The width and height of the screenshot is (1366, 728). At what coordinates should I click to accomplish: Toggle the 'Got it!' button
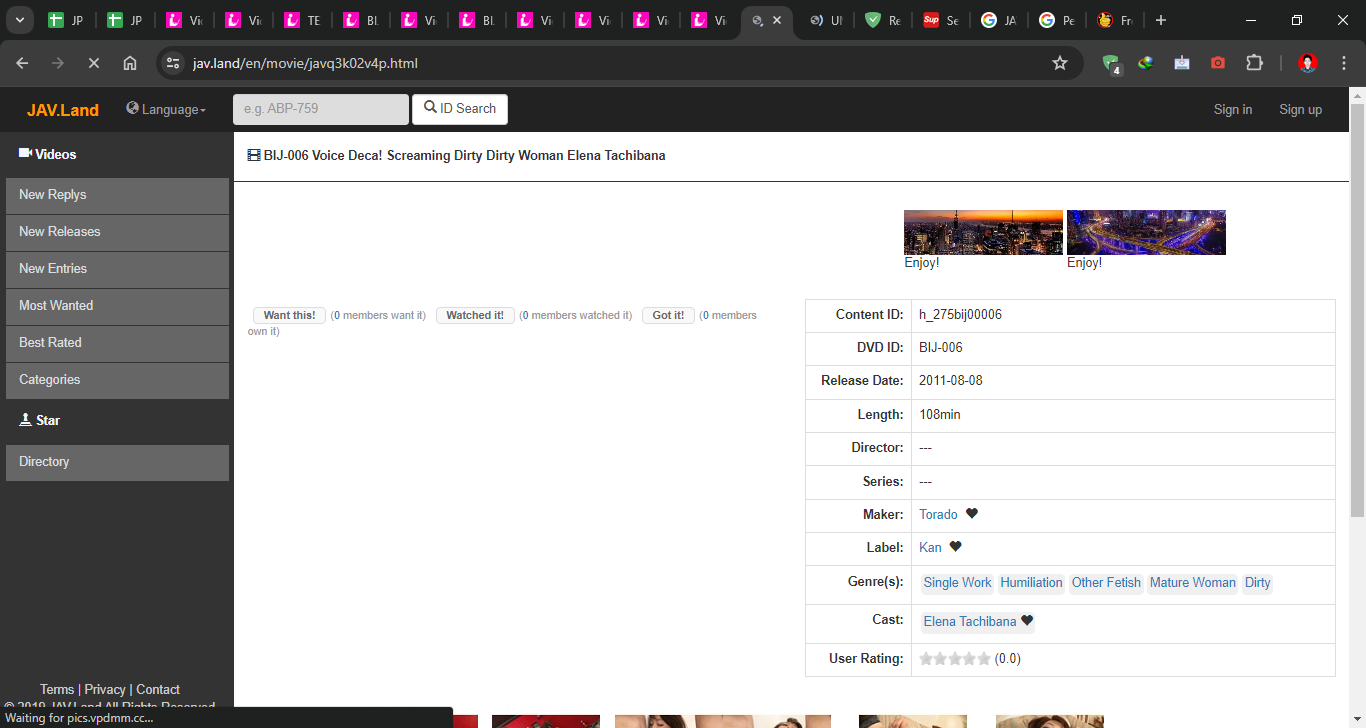(668, 315)
